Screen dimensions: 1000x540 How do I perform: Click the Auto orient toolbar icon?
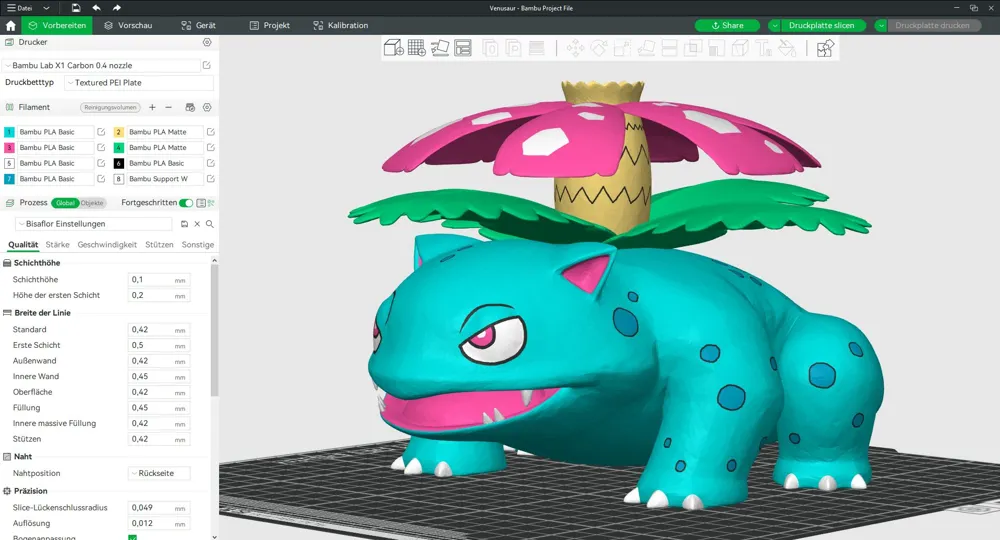coord(440,48)
